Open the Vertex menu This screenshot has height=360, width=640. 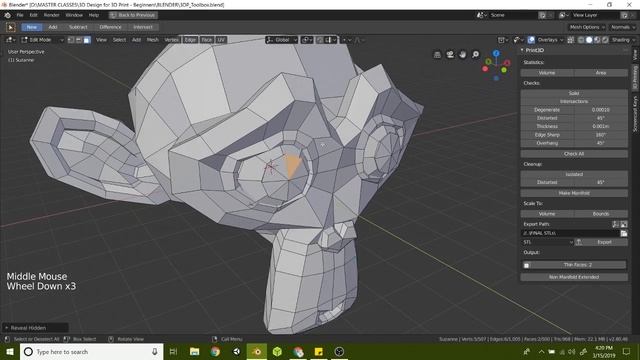coord(171,40)
